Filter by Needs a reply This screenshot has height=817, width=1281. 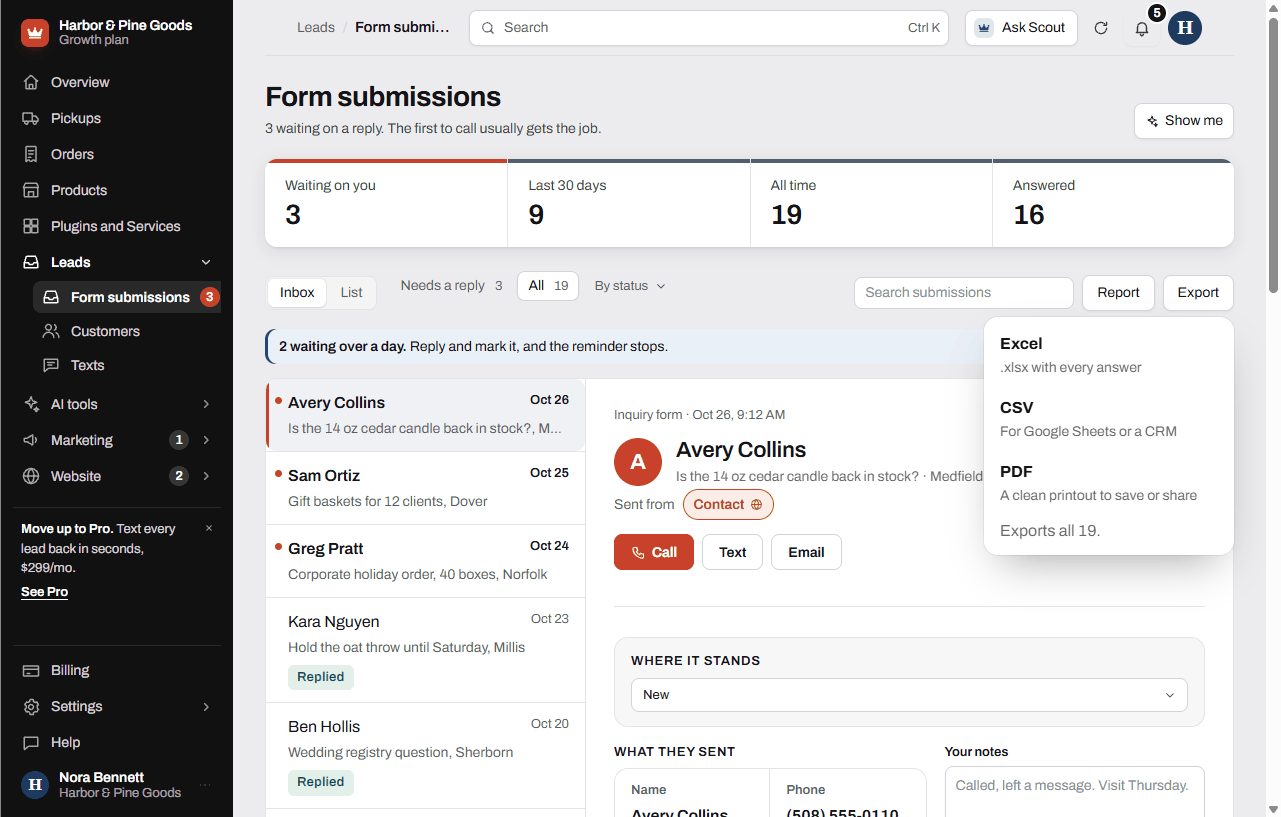pyautogui.click(x=451, y=286)
